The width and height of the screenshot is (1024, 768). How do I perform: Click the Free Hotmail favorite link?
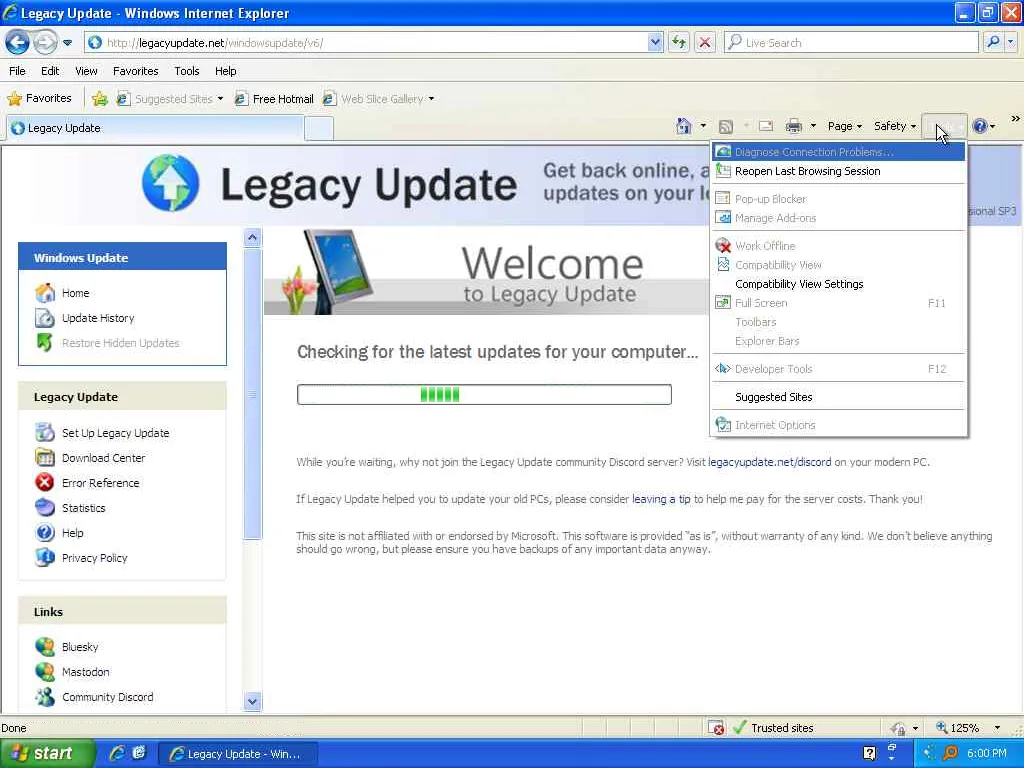[274, 99]
